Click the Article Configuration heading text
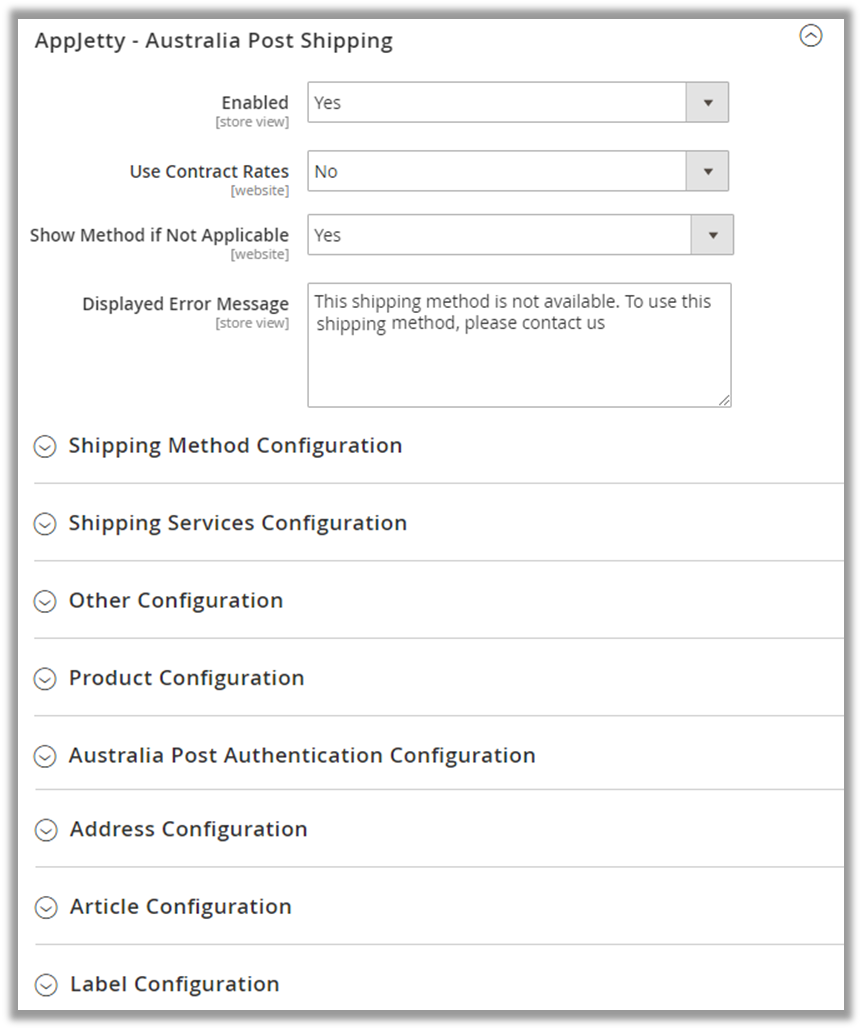 (180, 907)
